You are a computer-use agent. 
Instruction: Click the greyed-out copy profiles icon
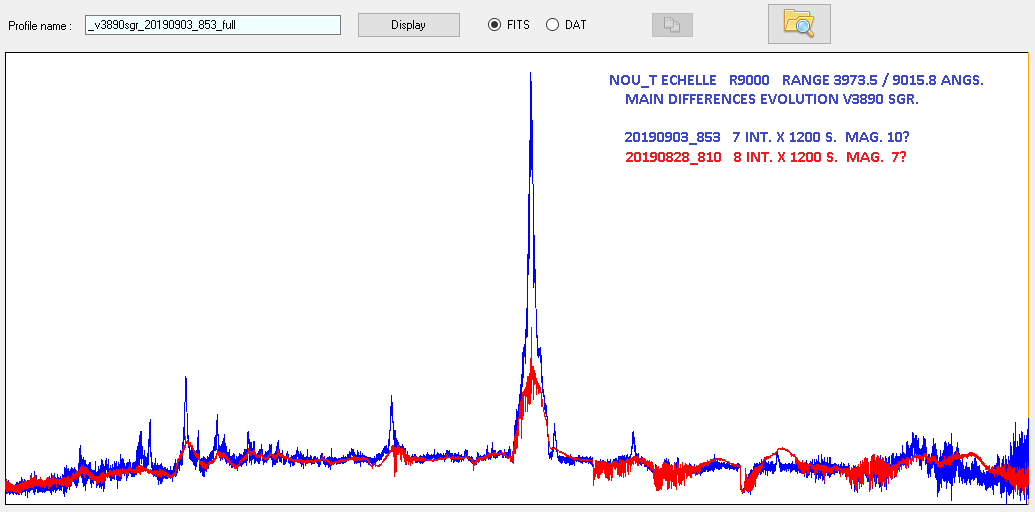coord(671,25)
